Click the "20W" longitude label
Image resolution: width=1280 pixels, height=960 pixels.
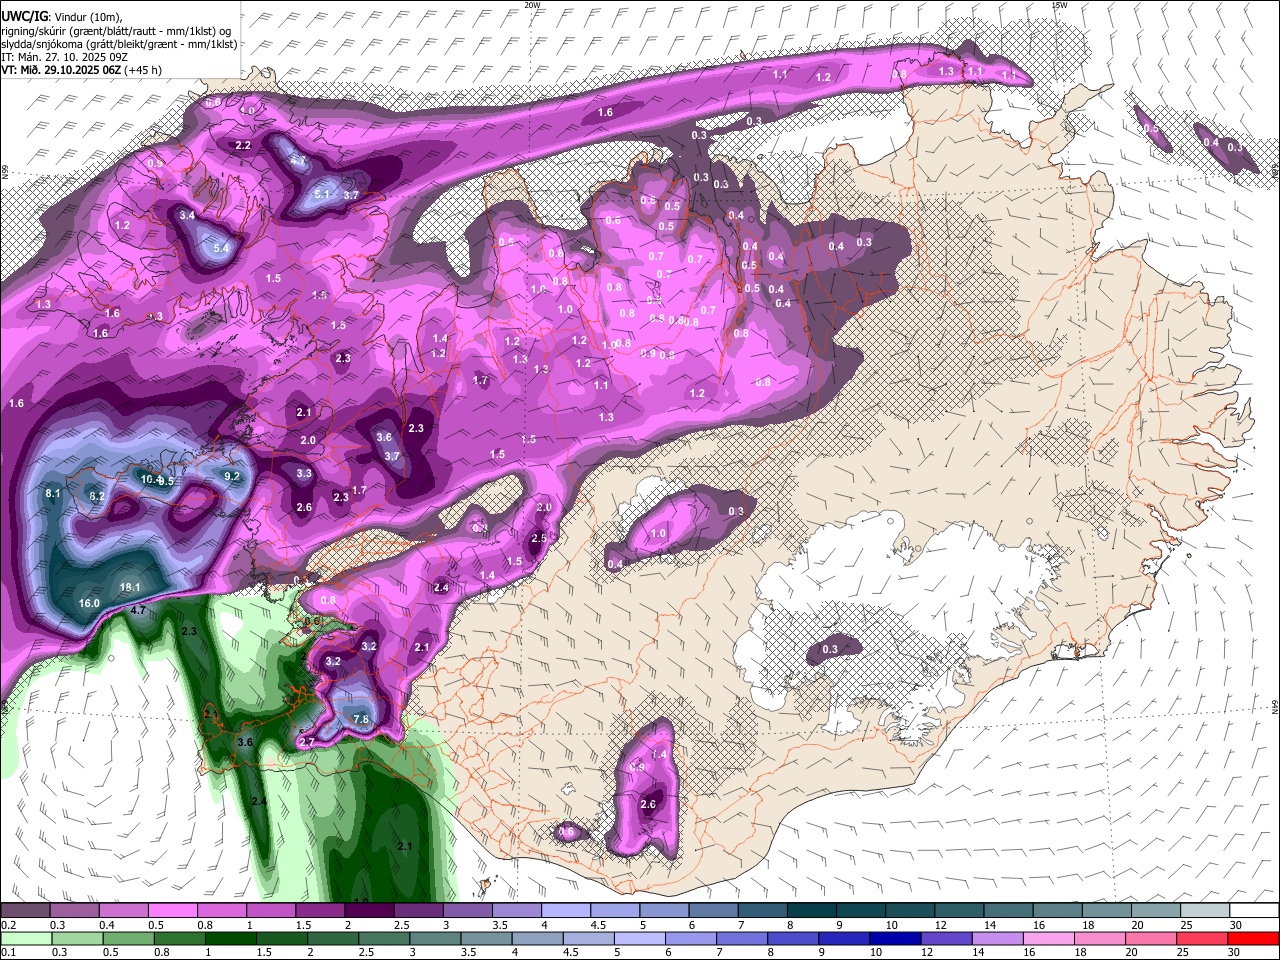pos(532,5)
